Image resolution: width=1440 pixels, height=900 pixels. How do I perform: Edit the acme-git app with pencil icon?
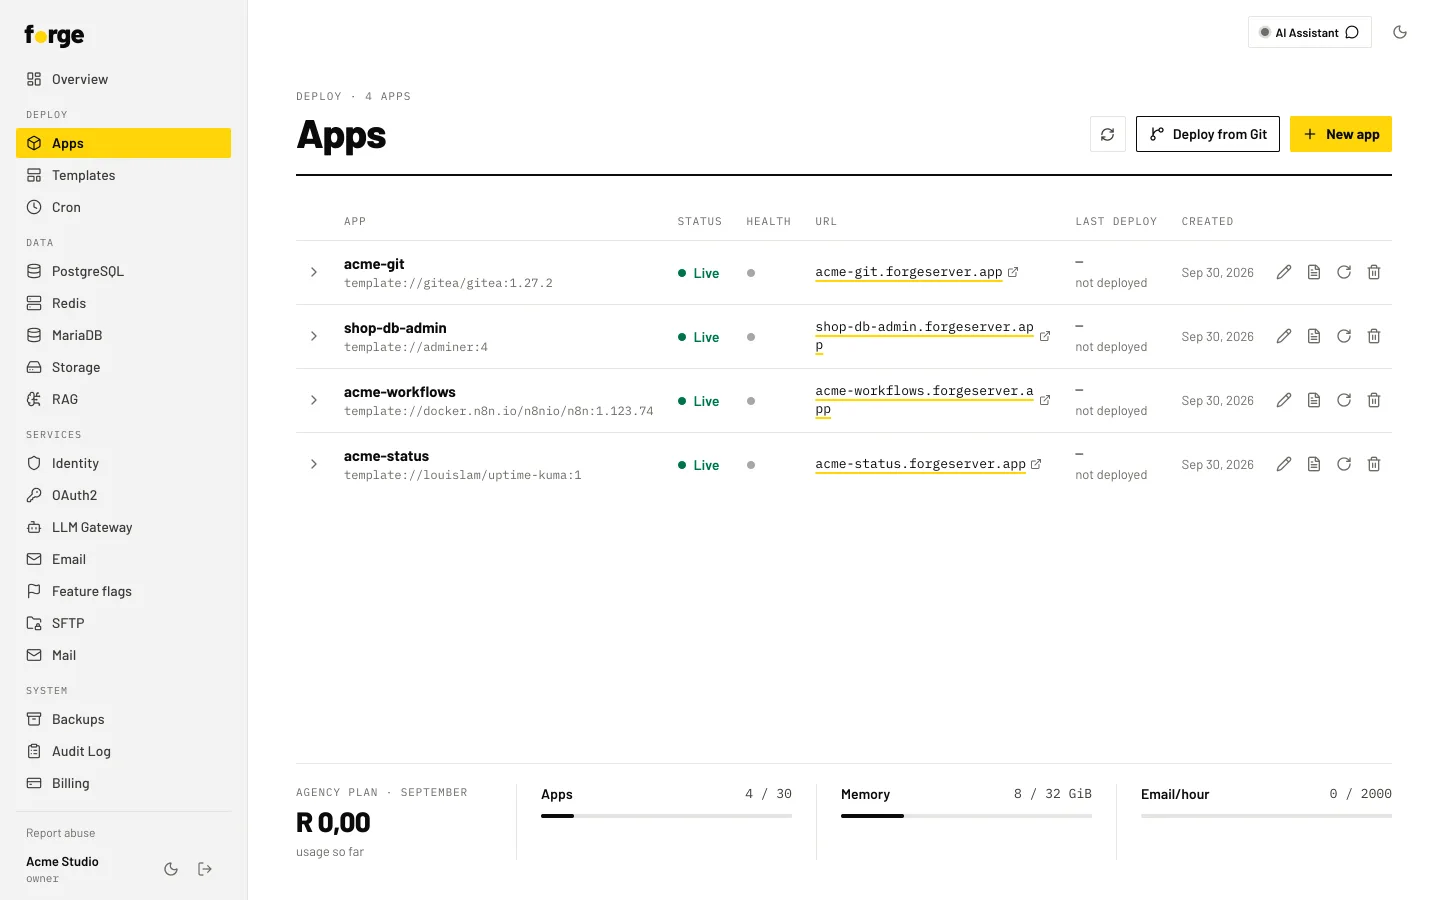pos(1284,272)
